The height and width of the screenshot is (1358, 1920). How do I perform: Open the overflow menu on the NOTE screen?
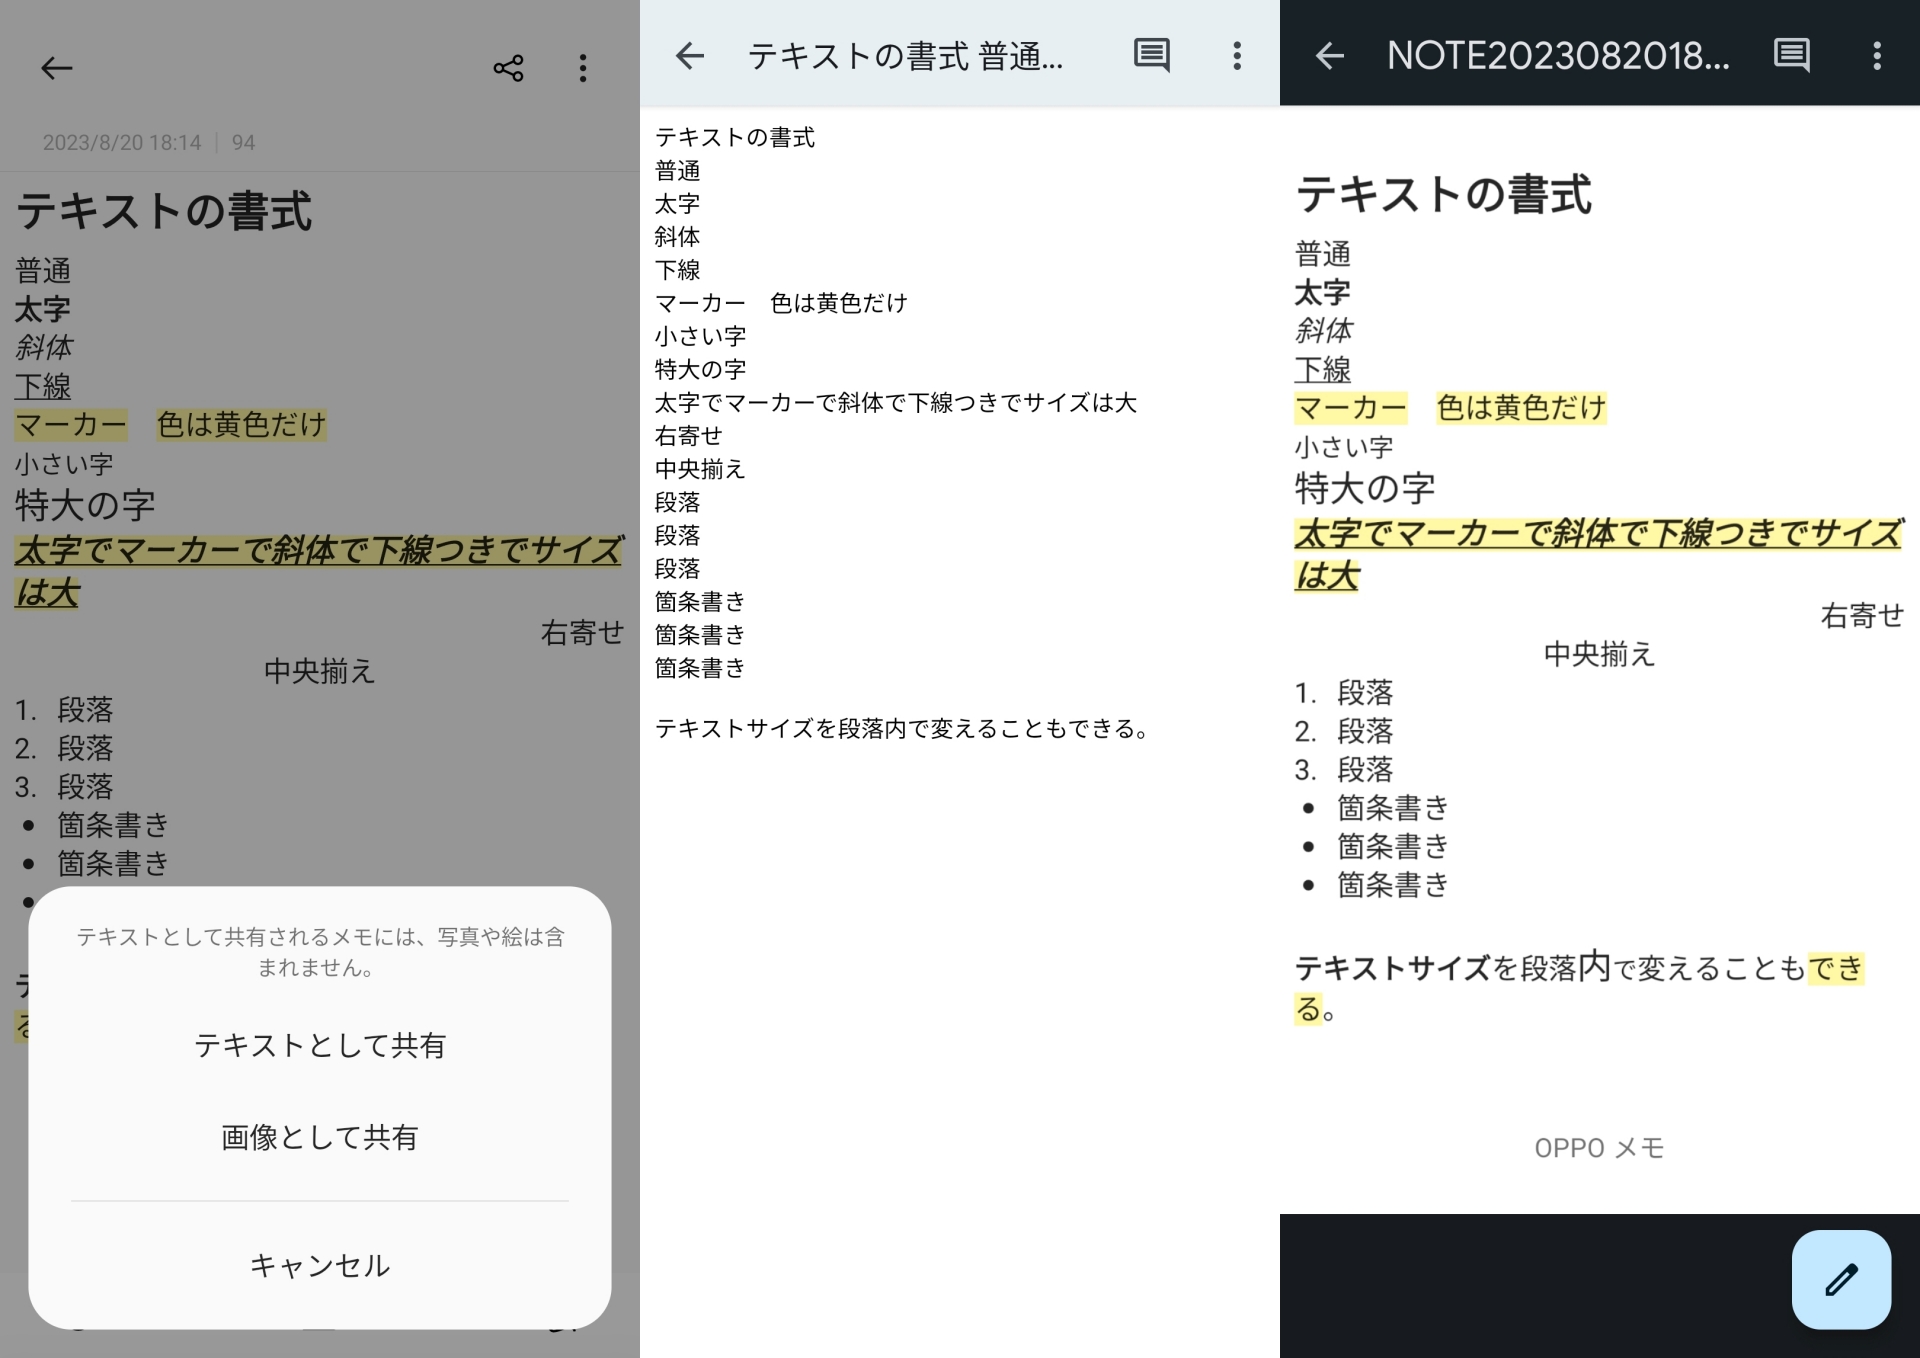pyautogui.click(x=1878, y=56)
